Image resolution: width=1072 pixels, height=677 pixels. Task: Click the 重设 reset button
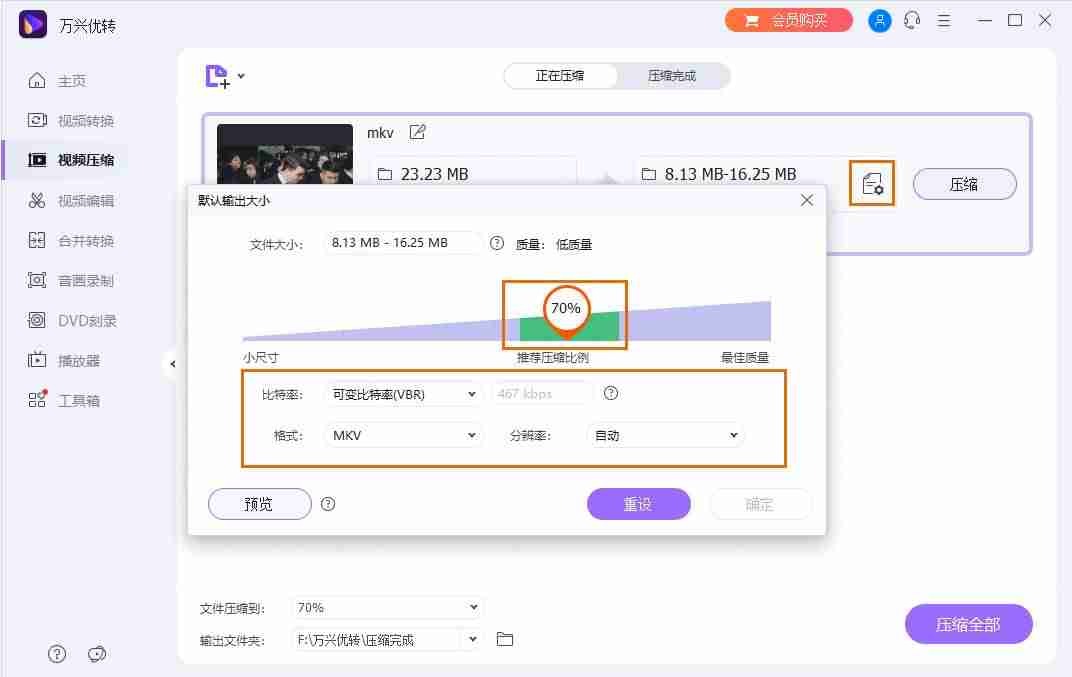pyautogui.click(x=639, y=504)
